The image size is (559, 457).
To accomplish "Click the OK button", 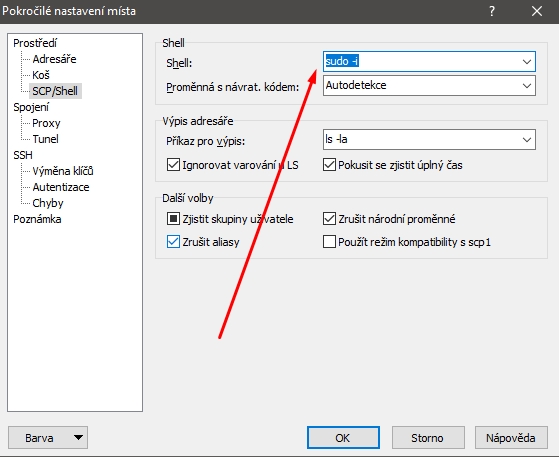I will (343, 438).
